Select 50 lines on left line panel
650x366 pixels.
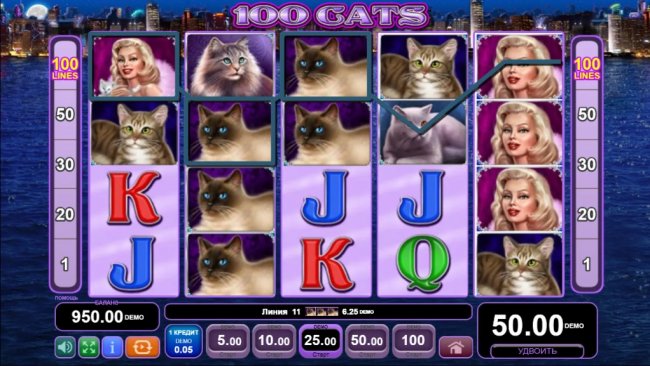coord(65,114)
